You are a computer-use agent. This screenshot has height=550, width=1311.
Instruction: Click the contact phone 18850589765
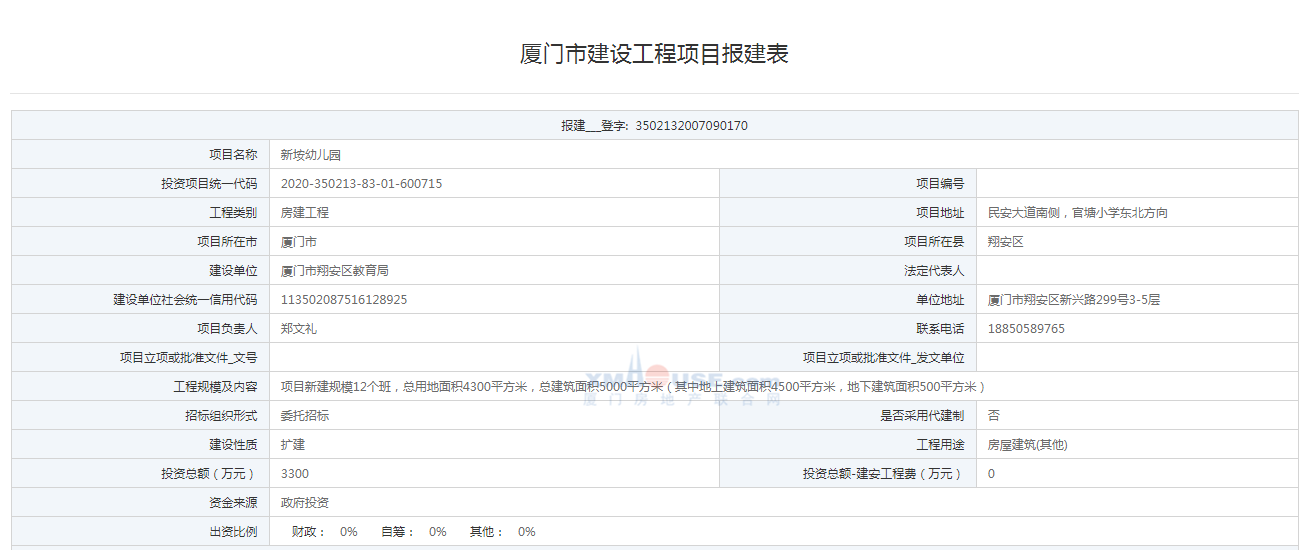click(1026, 329)
